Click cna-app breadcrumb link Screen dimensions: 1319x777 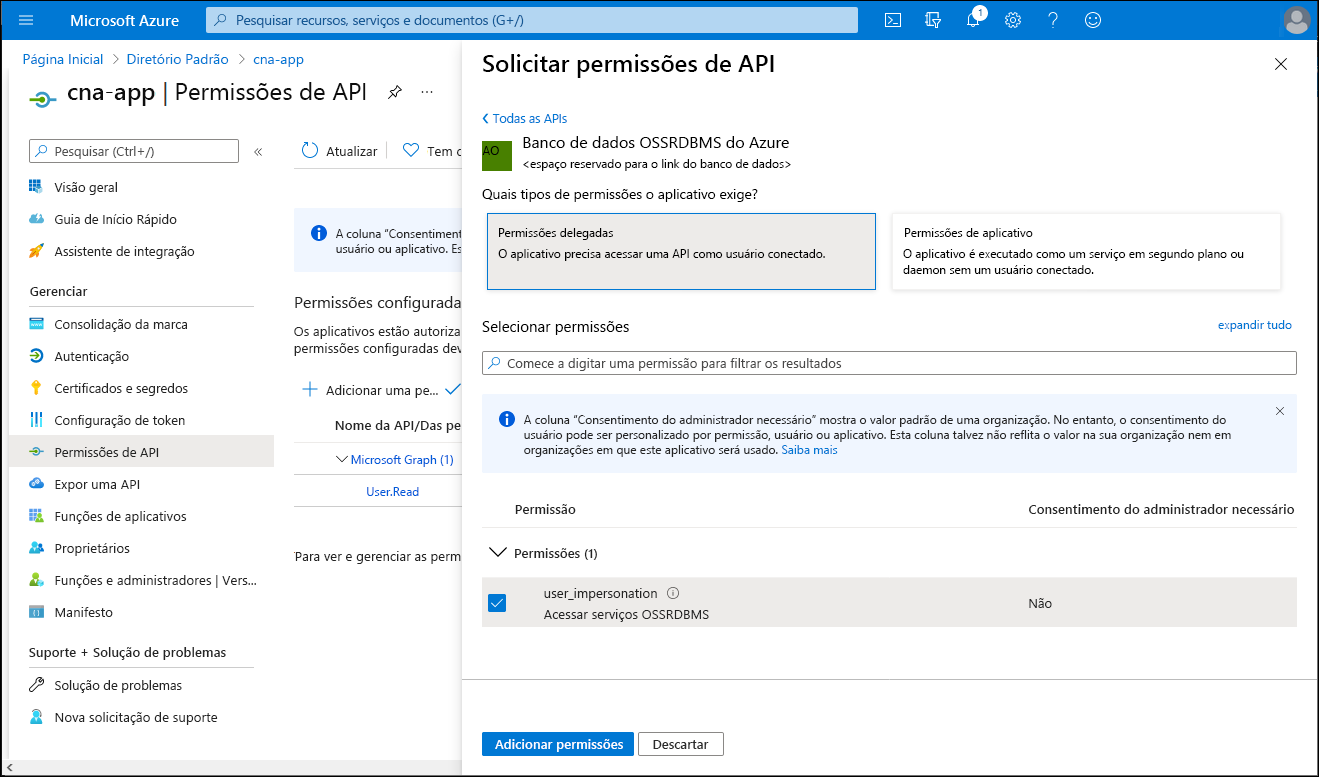(x=278, y=59)
